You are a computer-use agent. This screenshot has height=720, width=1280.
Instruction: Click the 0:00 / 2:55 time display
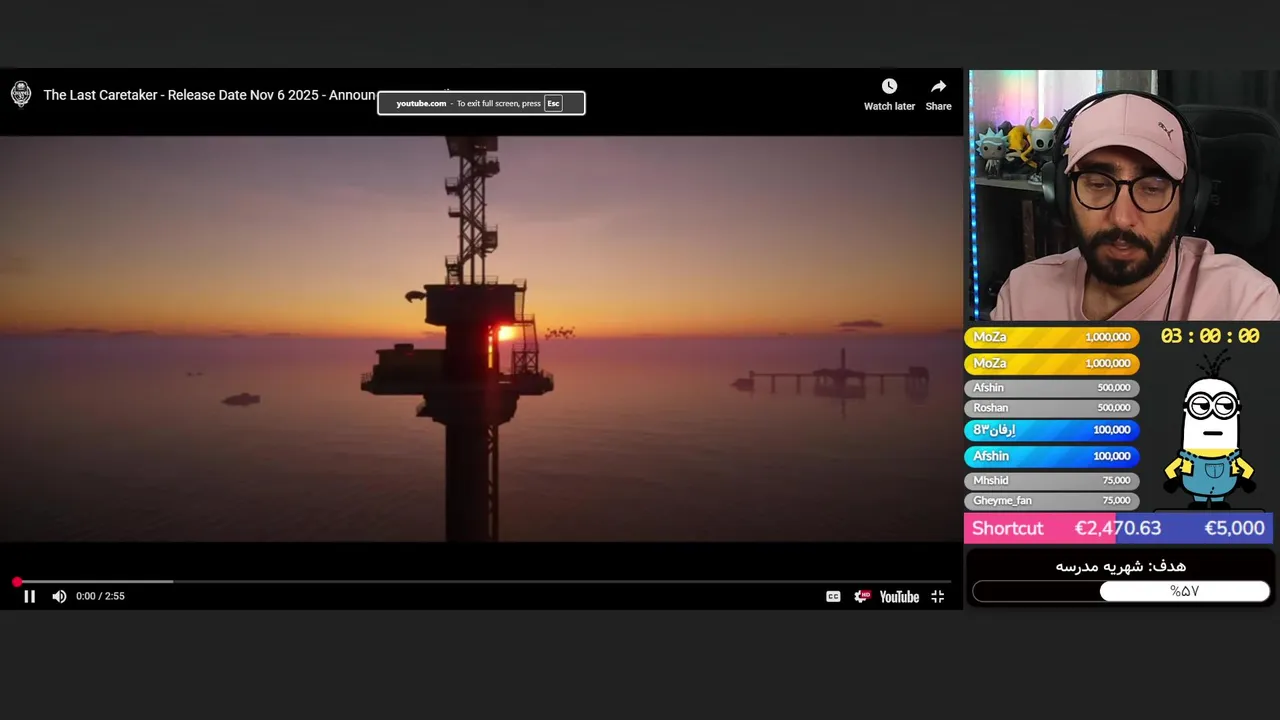(x=100, y=596)
